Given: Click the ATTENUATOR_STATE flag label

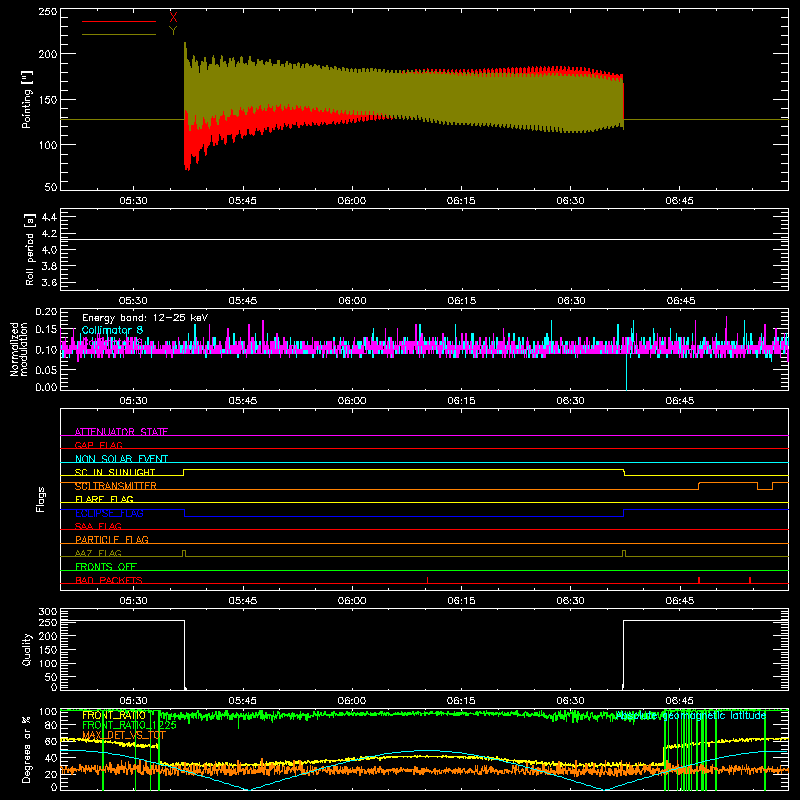Looking at the screenshot, I should pyautogui.click(x=121, y=432).
